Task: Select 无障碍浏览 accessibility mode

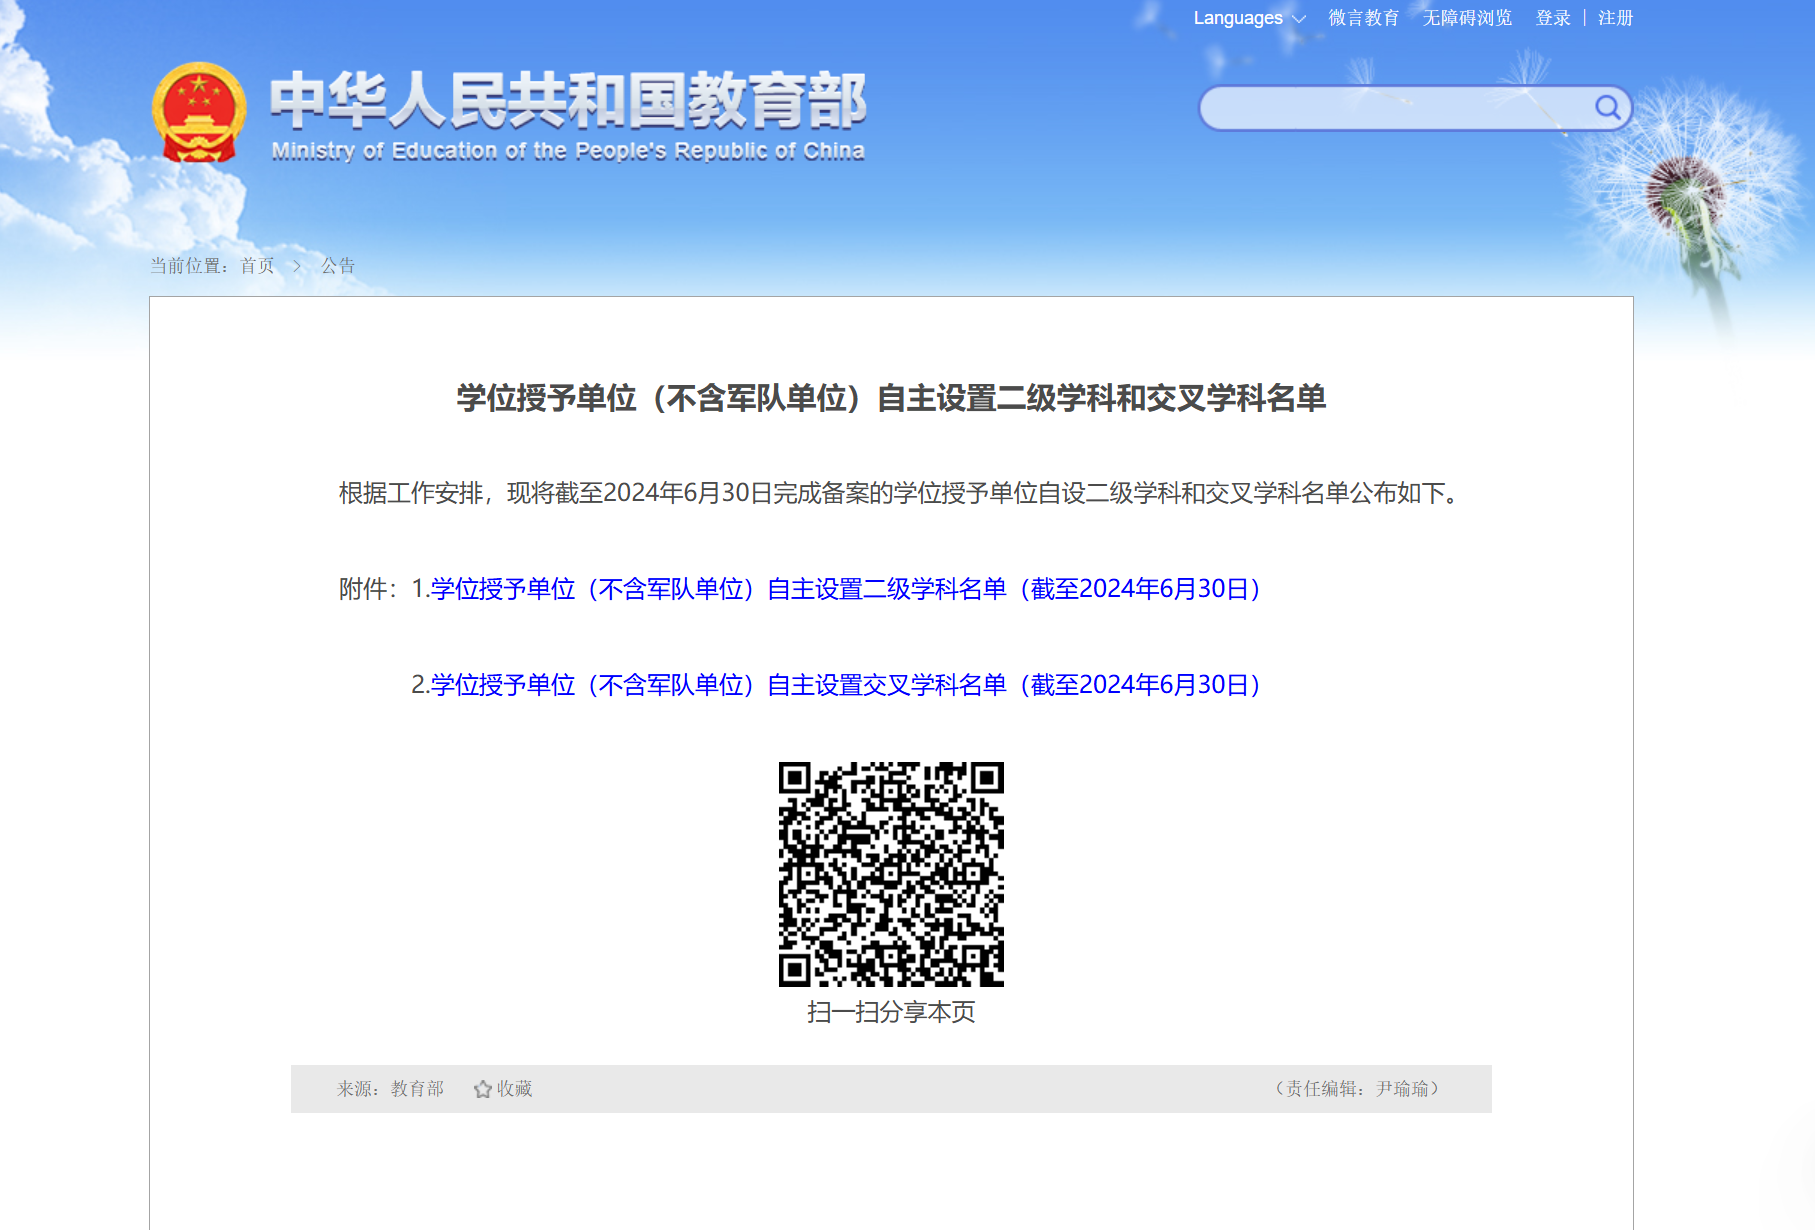Action: [x=1467, y=18]
